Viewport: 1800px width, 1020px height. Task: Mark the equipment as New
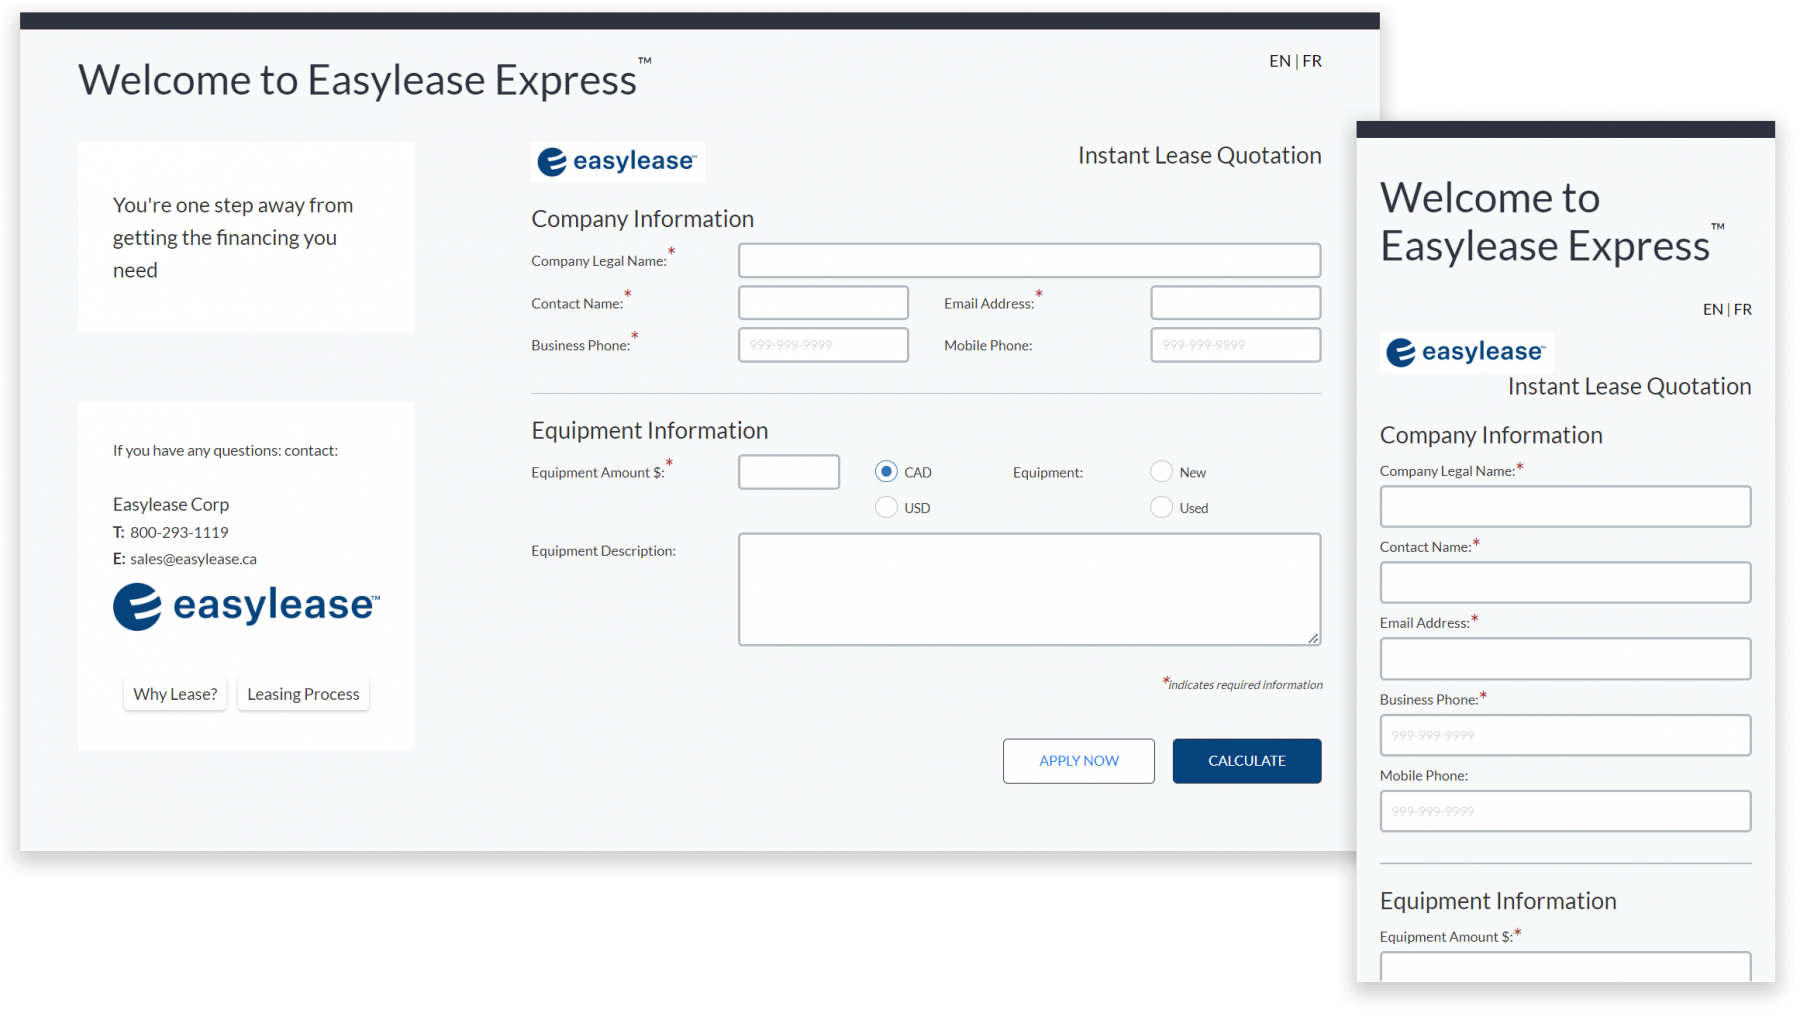[1161, 471]
